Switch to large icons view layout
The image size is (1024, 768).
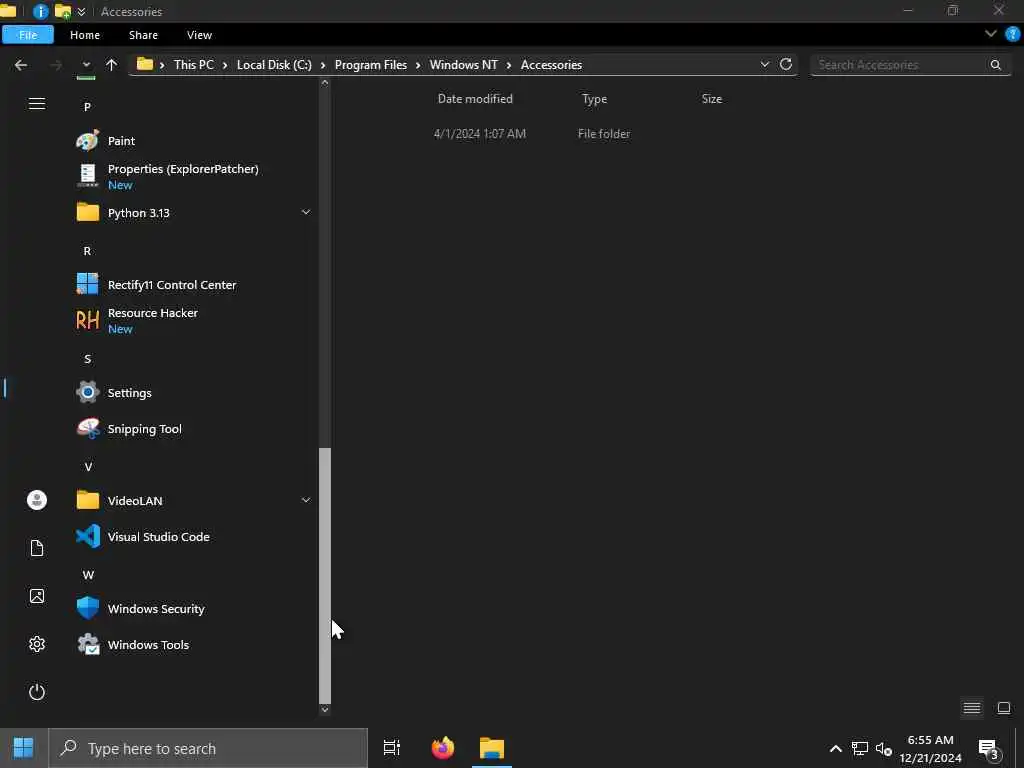(x=1004, y=708)
